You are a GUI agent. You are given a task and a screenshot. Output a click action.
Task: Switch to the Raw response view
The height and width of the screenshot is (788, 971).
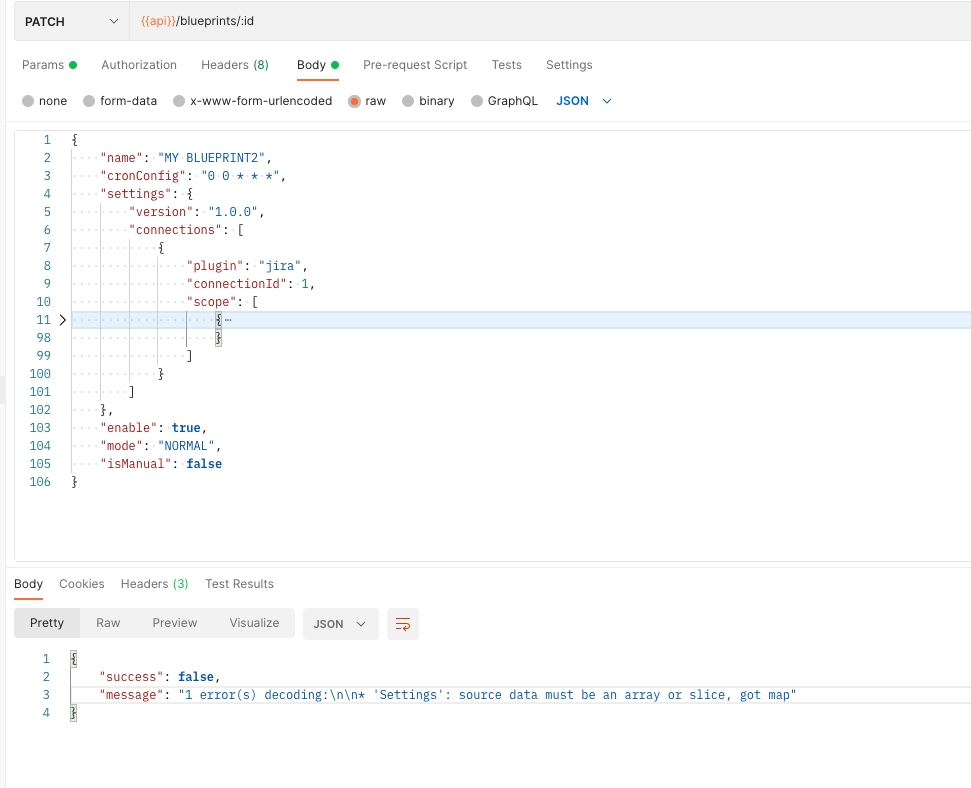108,623
